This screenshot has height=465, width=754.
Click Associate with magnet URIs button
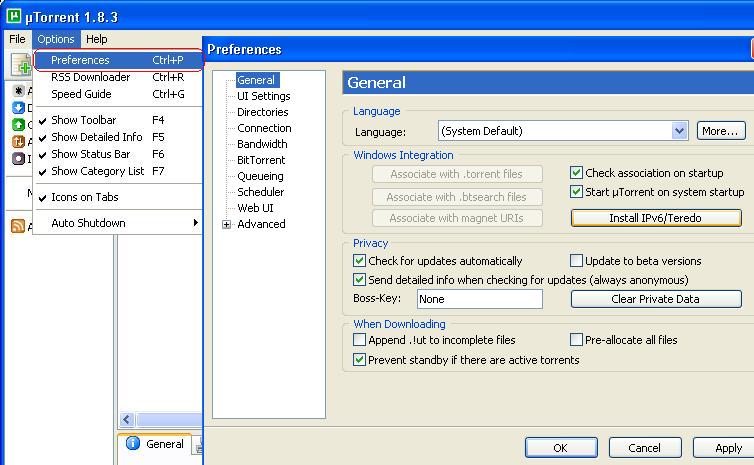coord(457,218)
